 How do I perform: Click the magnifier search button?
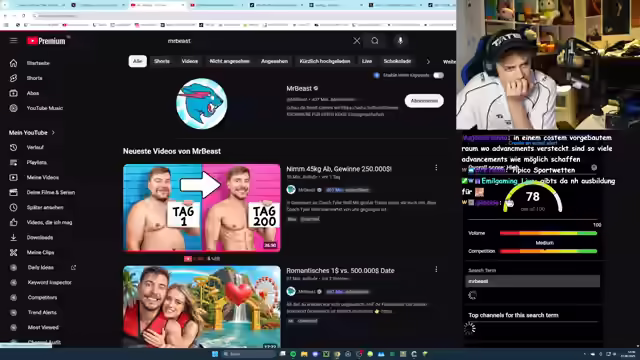click(375, 41)
